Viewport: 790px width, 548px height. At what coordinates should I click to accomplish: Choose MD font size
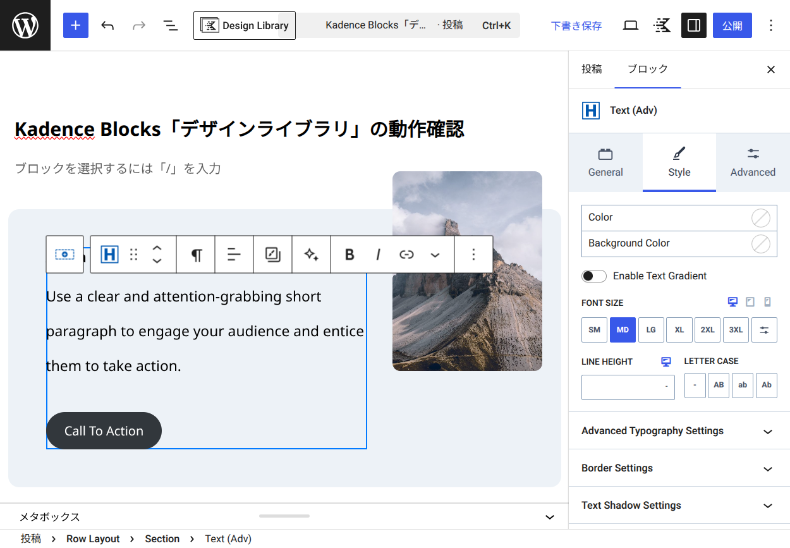pyautogui.click(x=623, y=330)
